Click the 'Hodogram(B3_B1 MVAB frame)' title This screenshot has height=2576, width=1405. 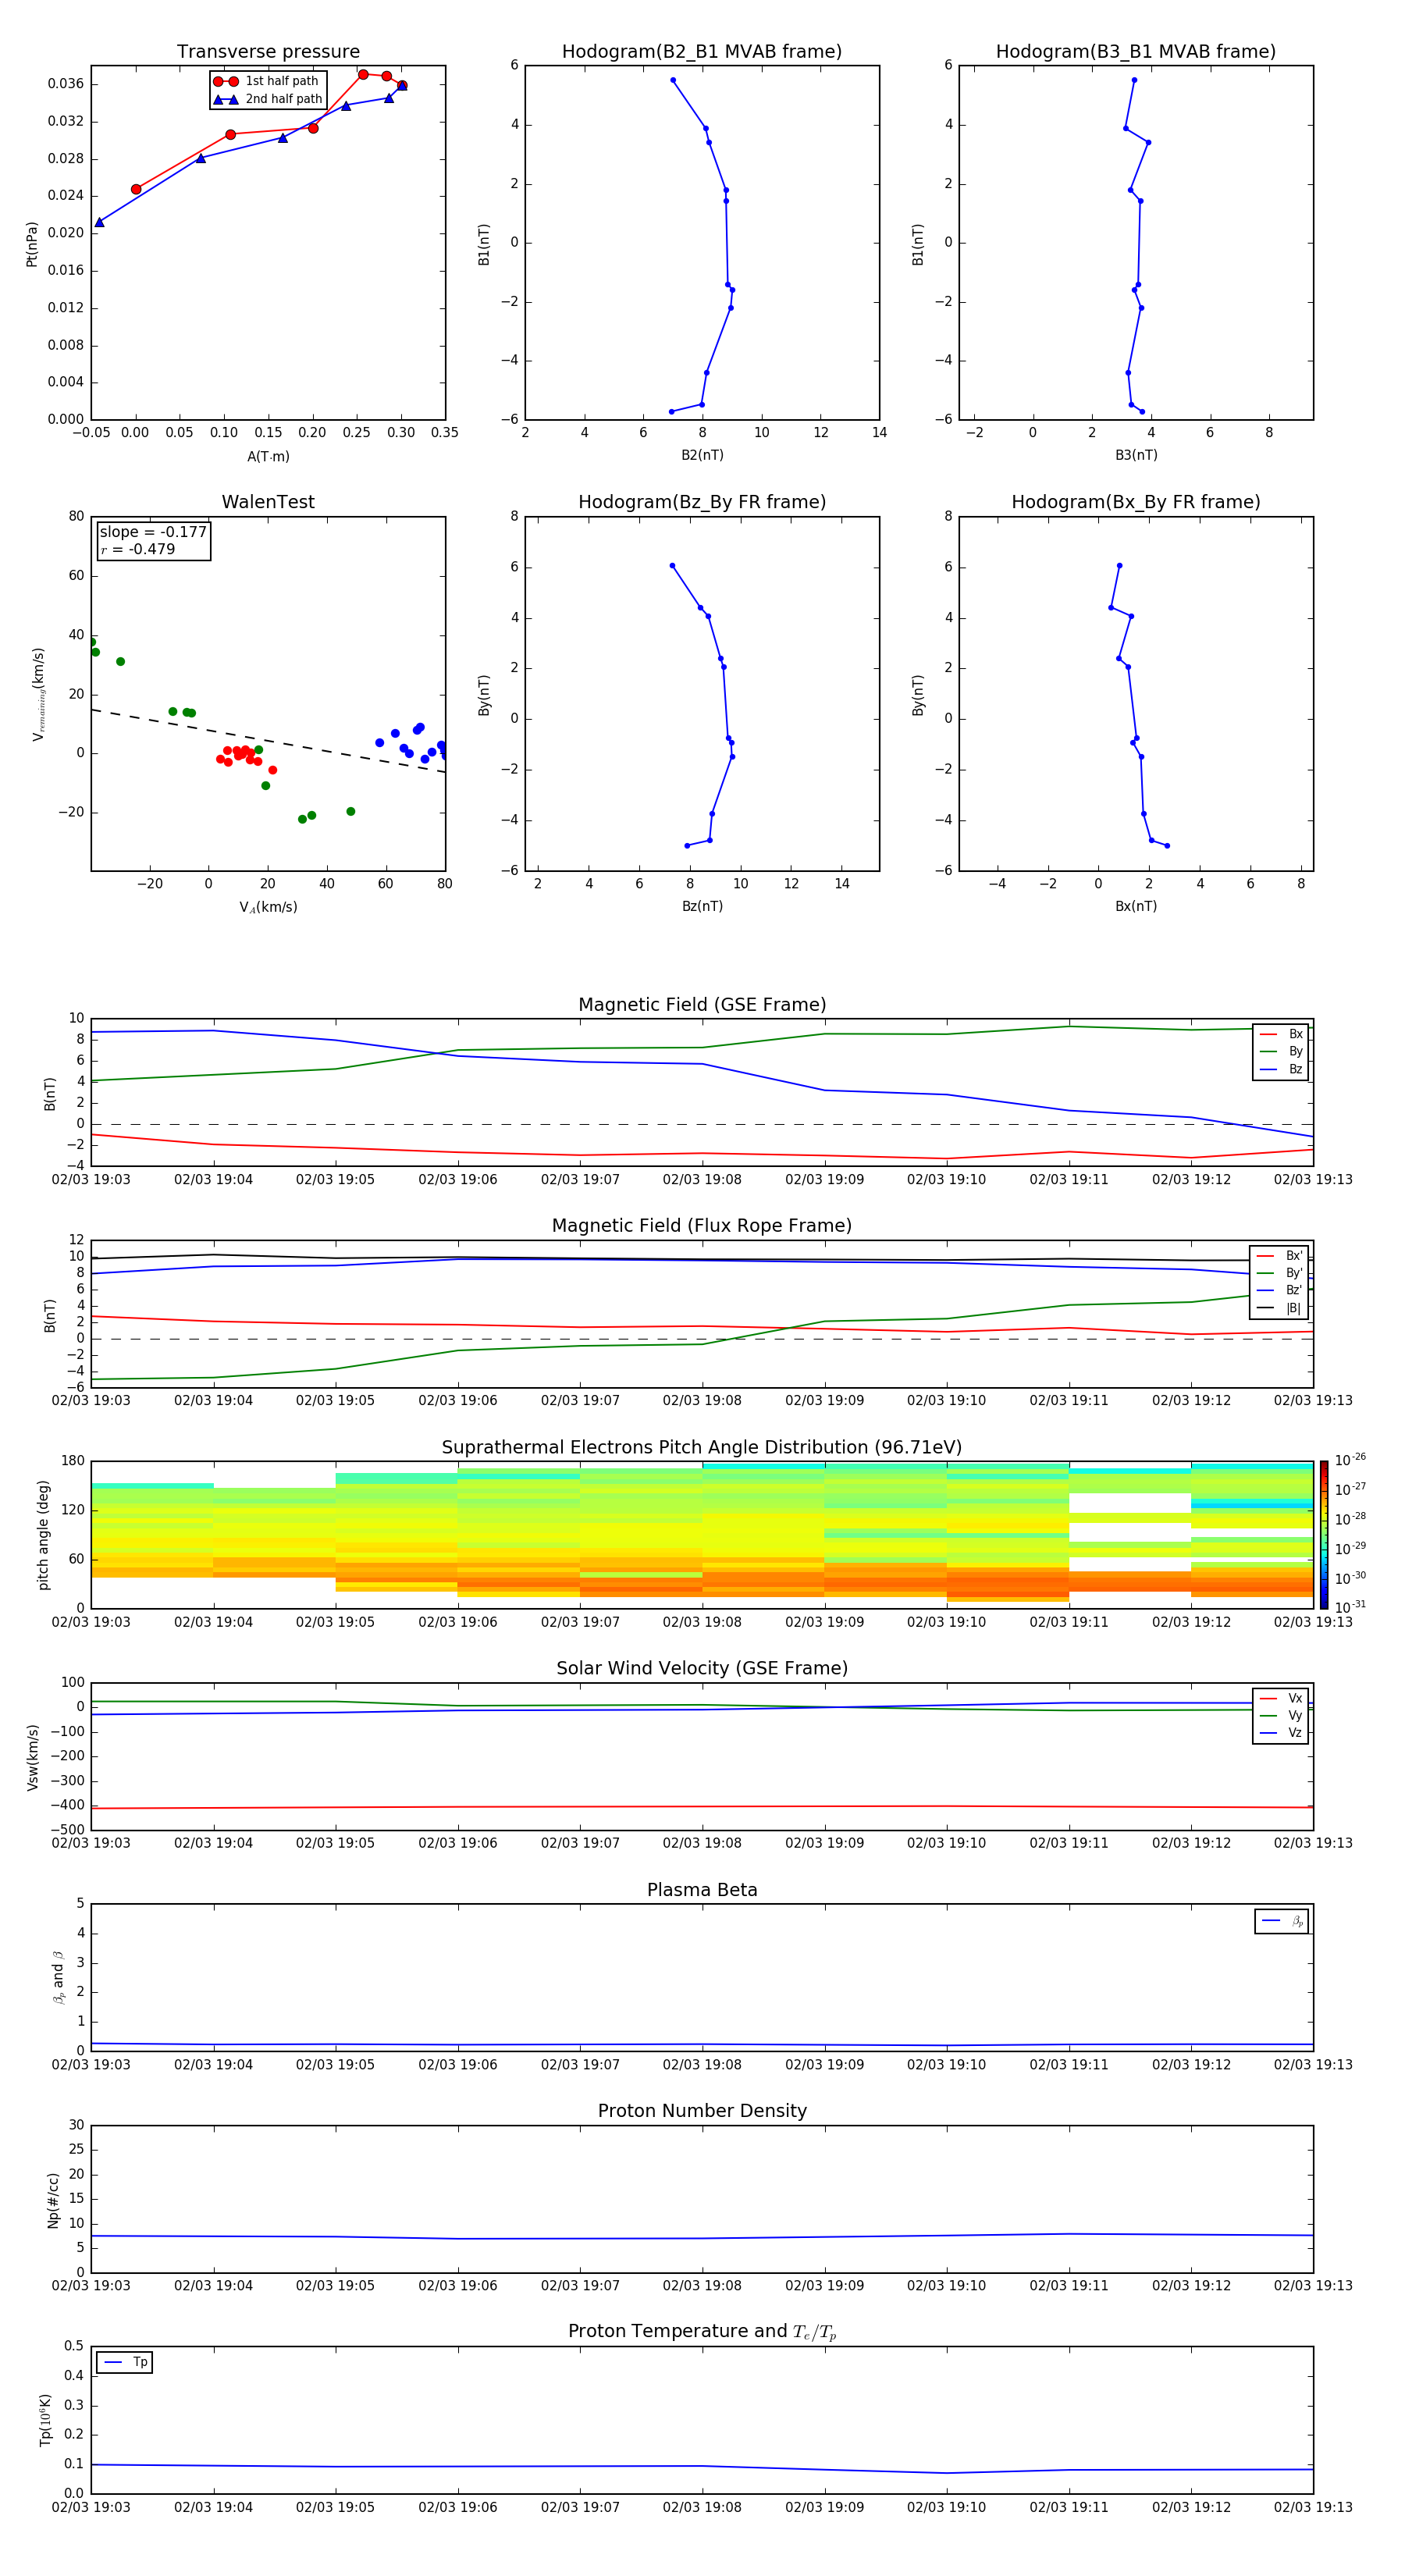(1136, 52)
